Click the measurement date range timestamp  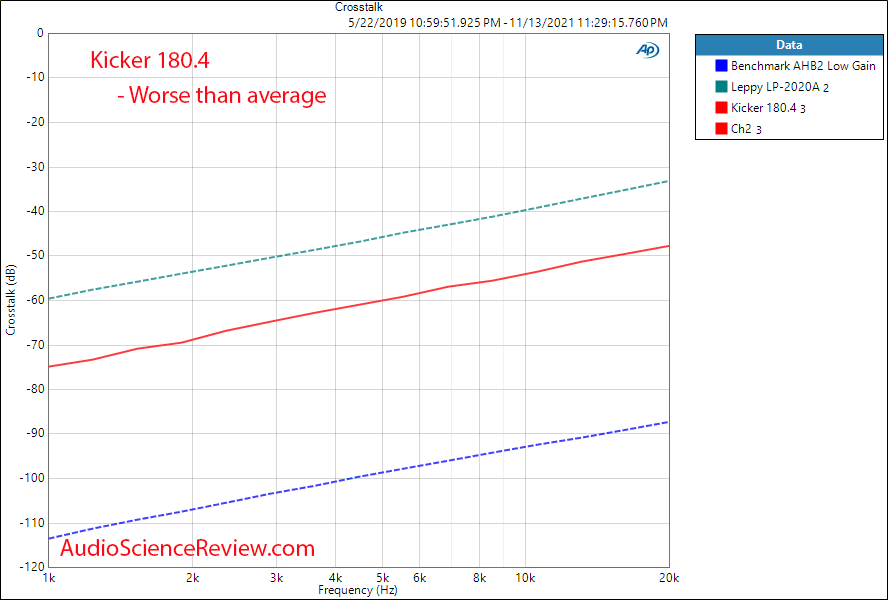click(x=508, y=23)
